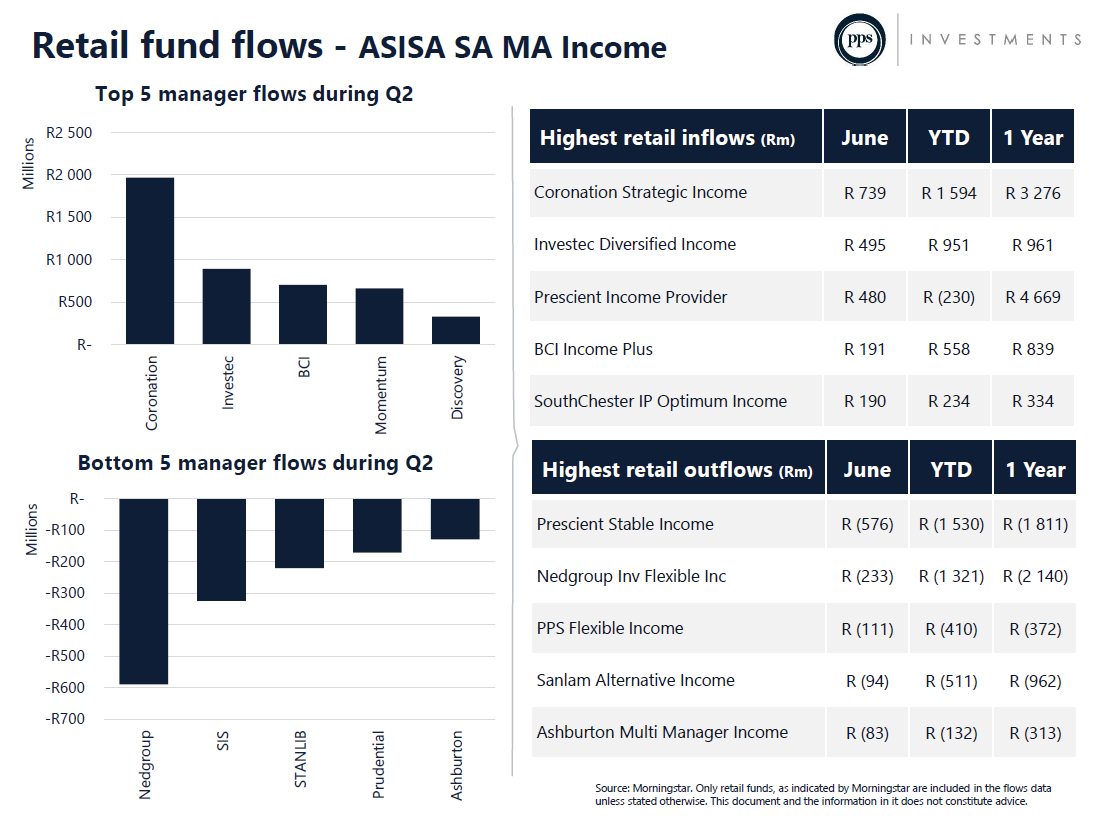Select Prescient Income Provider row label
Screen dimensions: 1098x823
pos(630,297)
